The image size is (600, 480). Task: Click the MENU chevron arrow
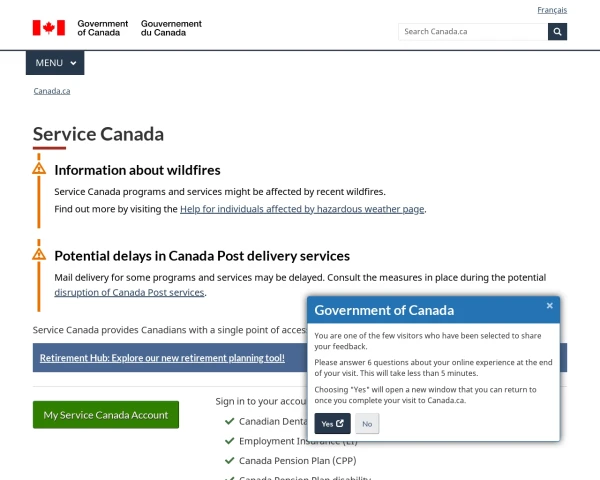point(73,63)
